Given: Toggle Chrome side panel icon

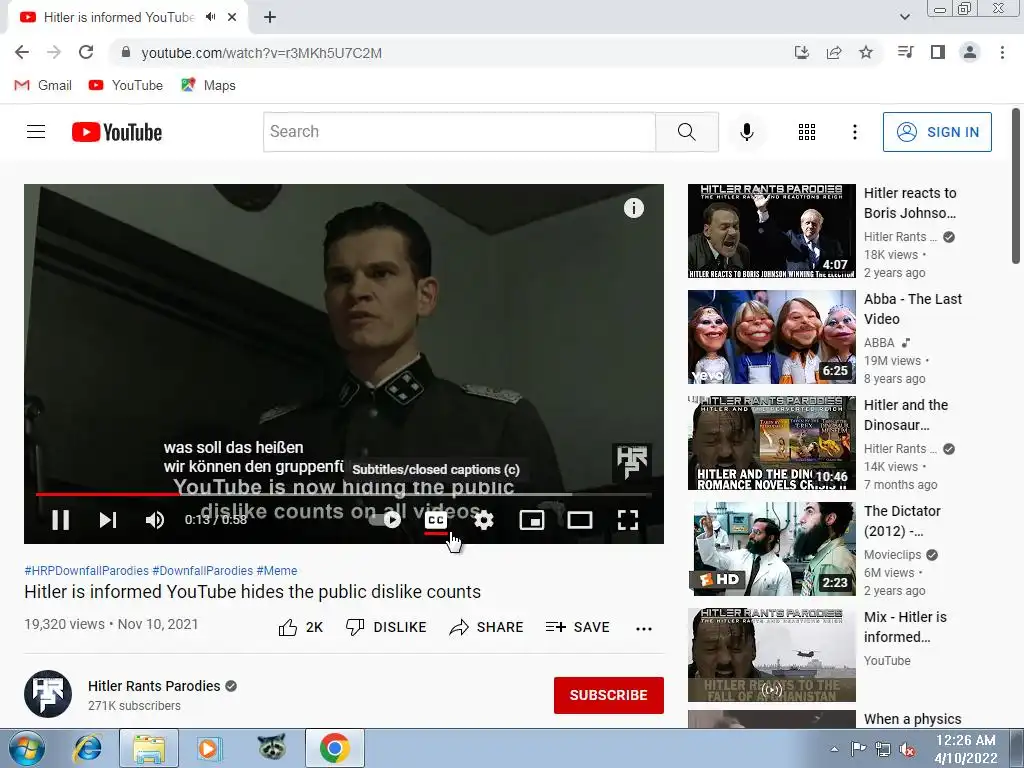Looking at the screenshot, I should (x=938, y=52).
